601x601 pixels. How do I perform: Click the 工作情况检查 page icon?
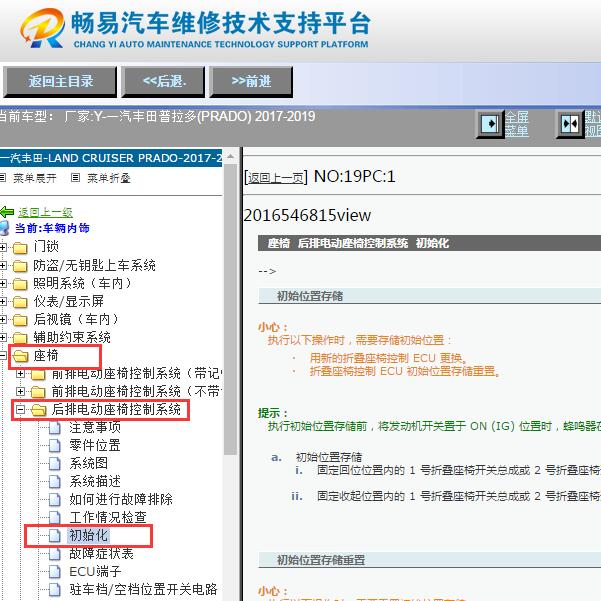tap(54, 517)
